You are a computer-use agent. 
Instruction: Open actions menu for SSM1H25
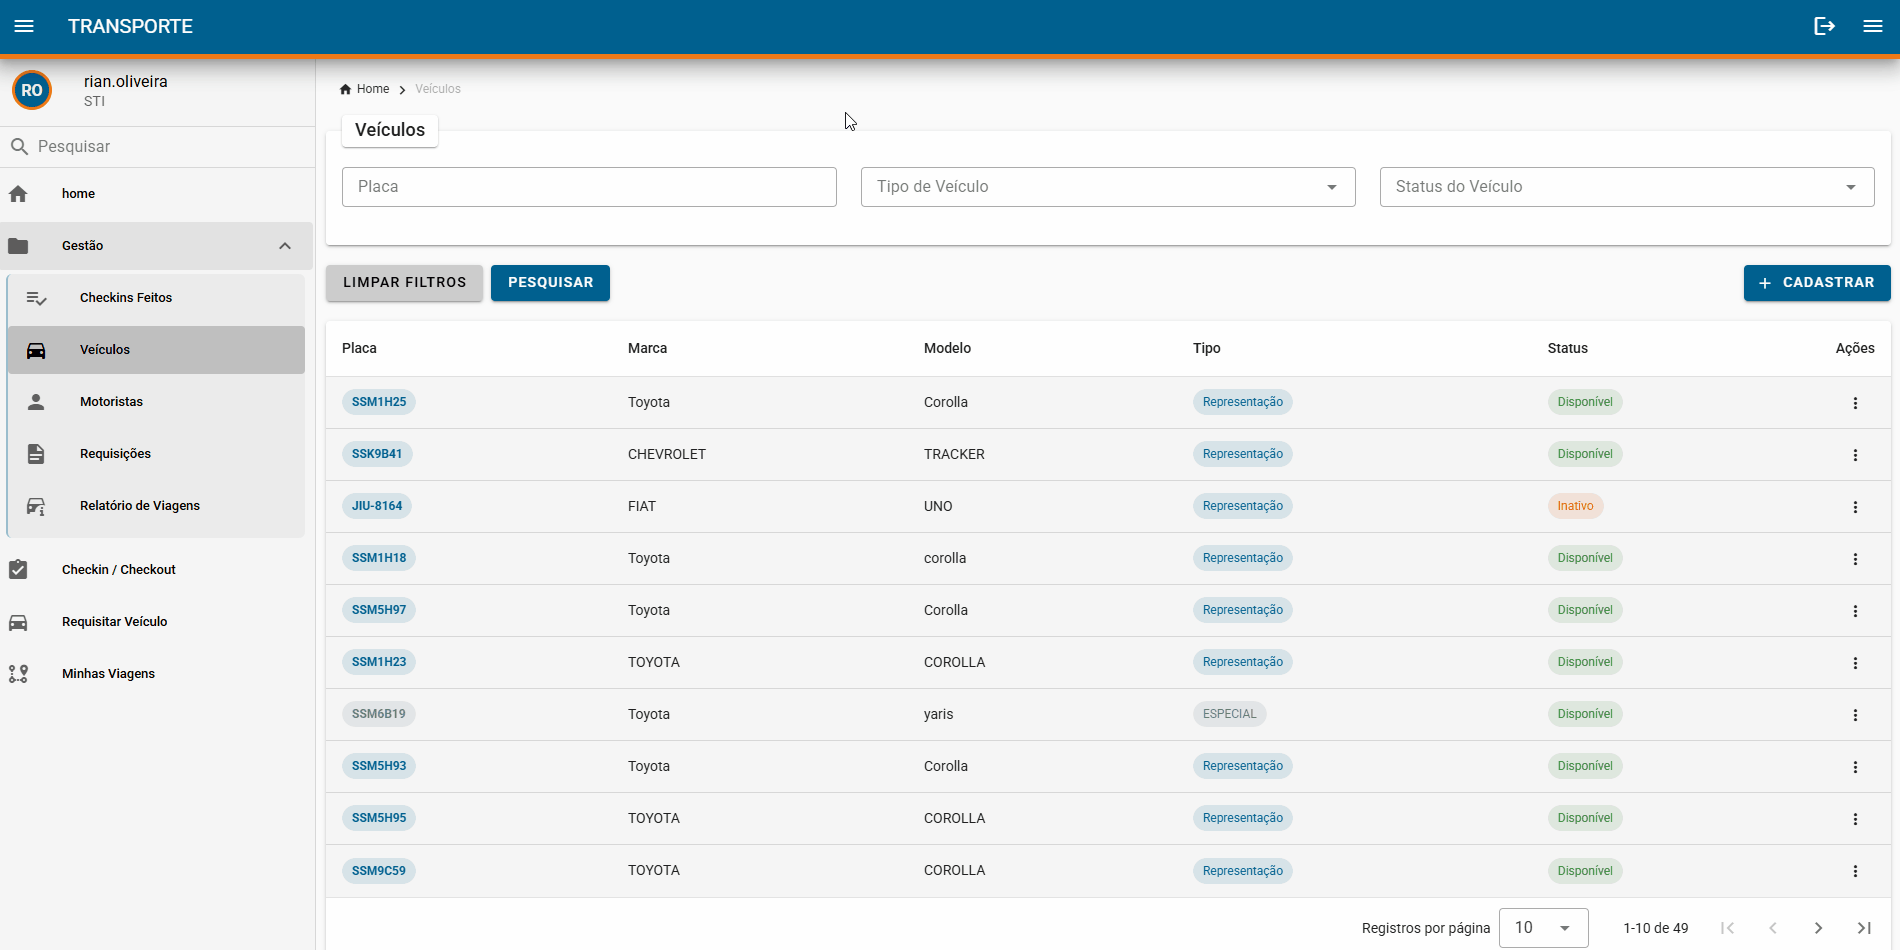pos(1855,403)
